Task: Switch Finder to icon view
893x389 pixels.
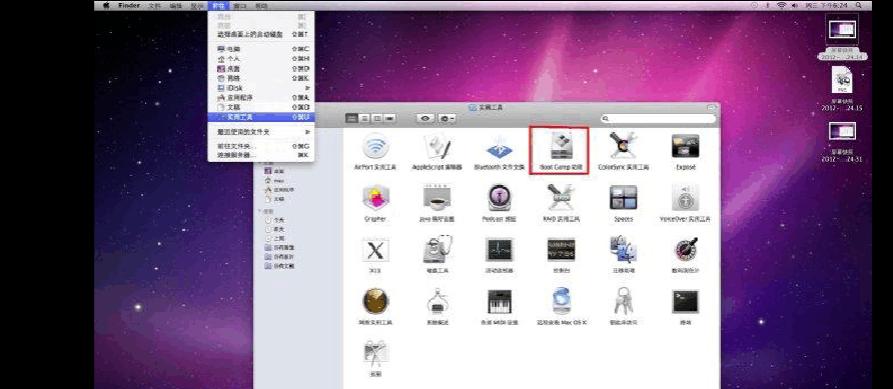Action: point(352,118)
